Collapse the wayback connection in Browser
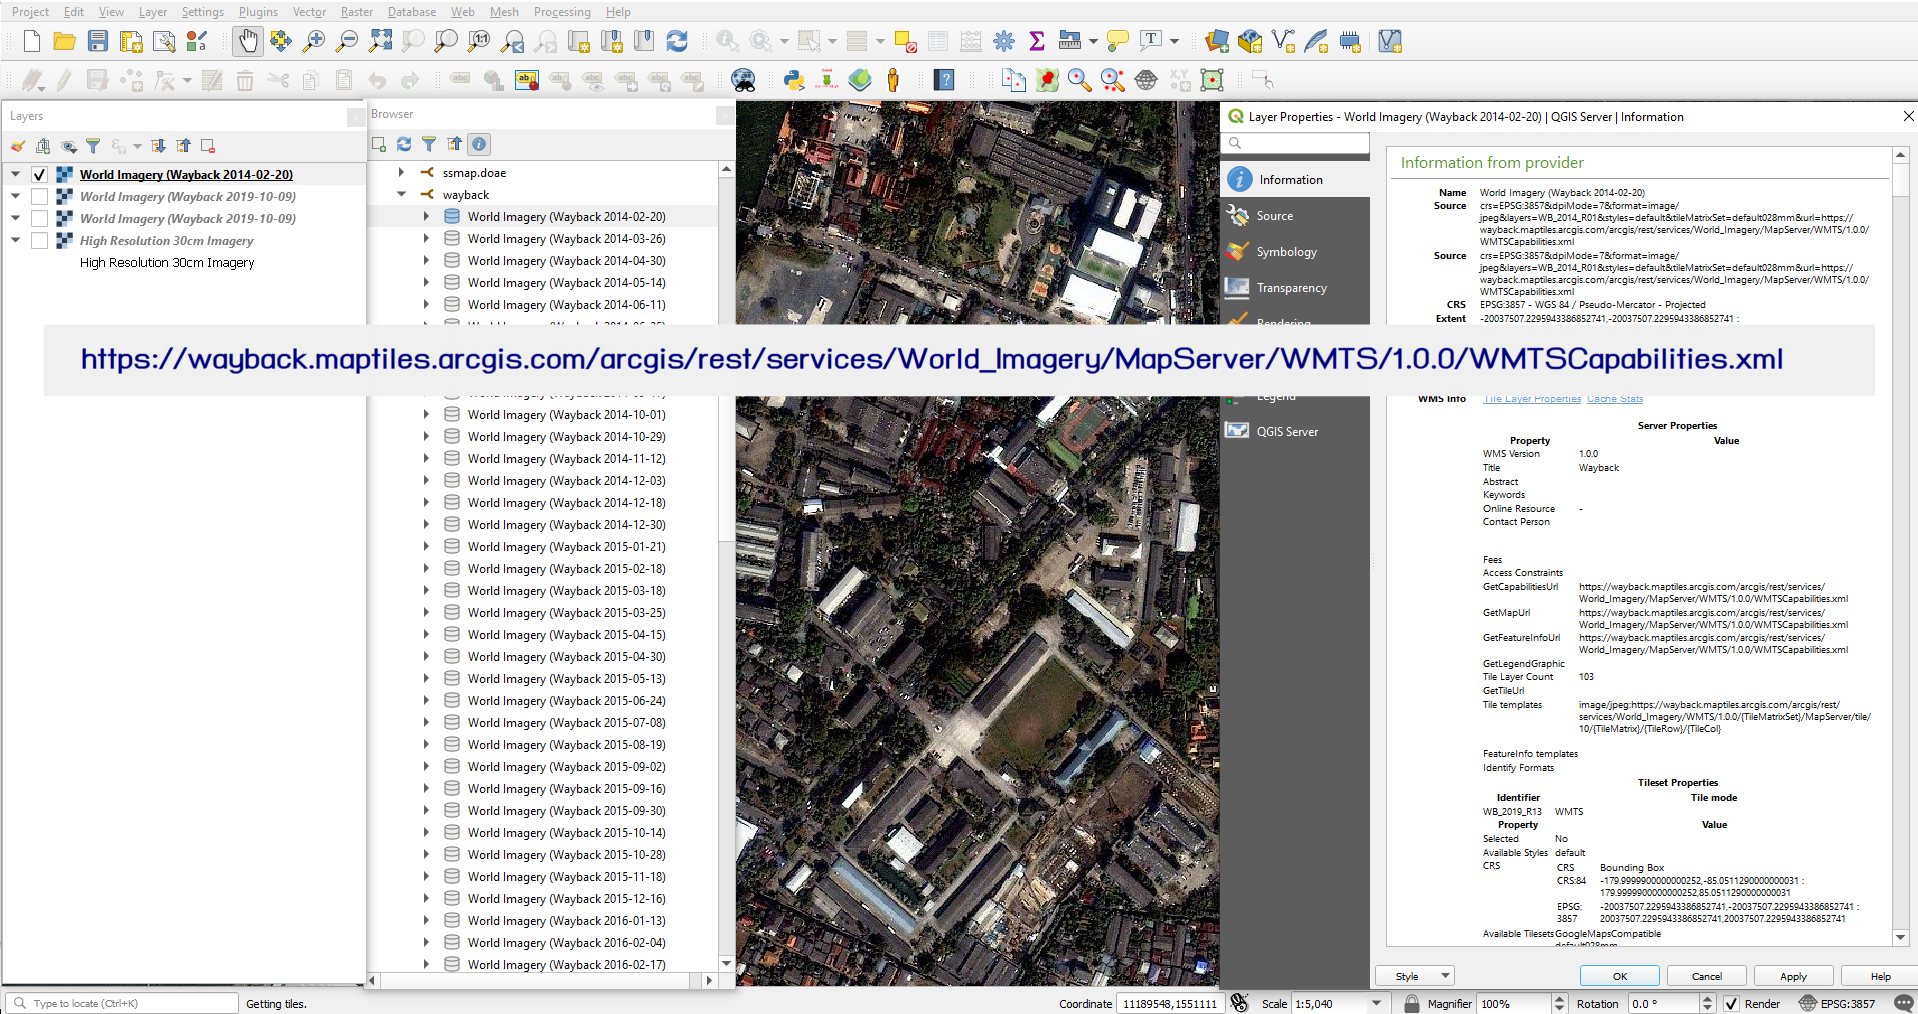 coord(401,195)
